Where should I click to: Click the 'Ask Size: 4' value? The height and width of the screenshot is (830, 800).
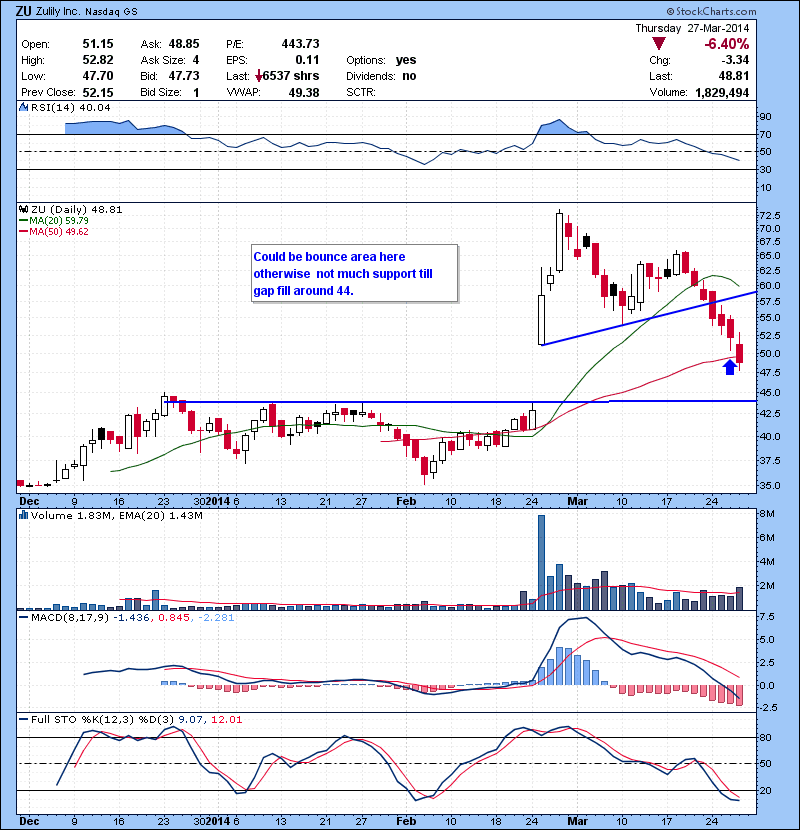(196, 59)
